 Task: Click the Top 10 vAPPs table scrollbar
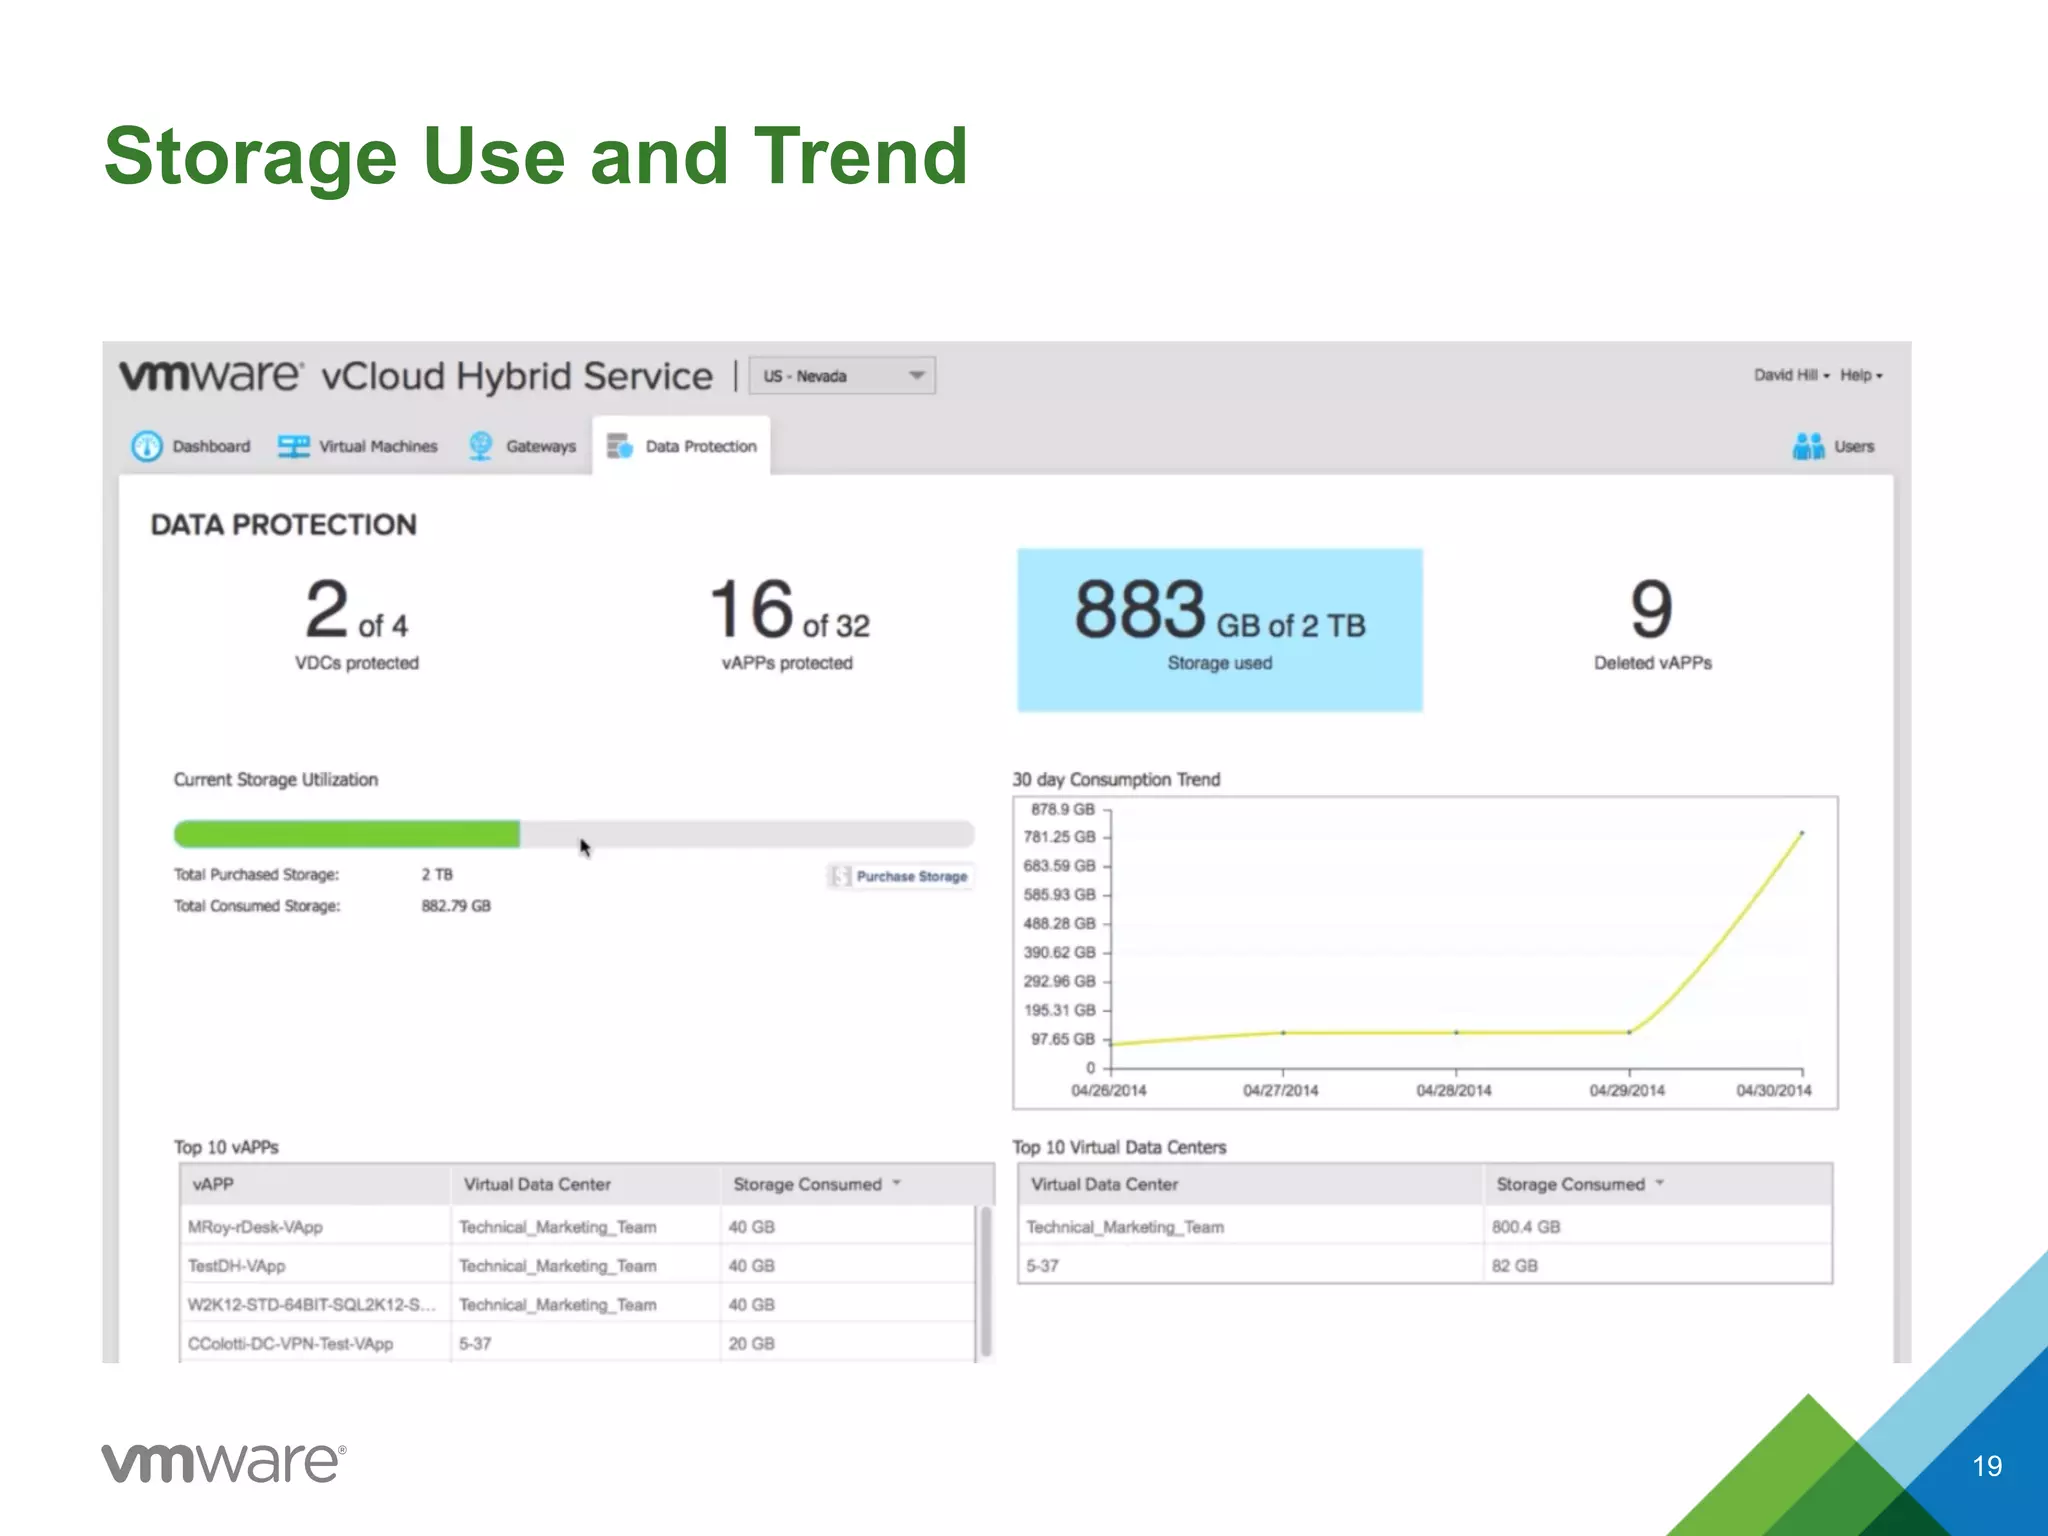click(986, 1281)
